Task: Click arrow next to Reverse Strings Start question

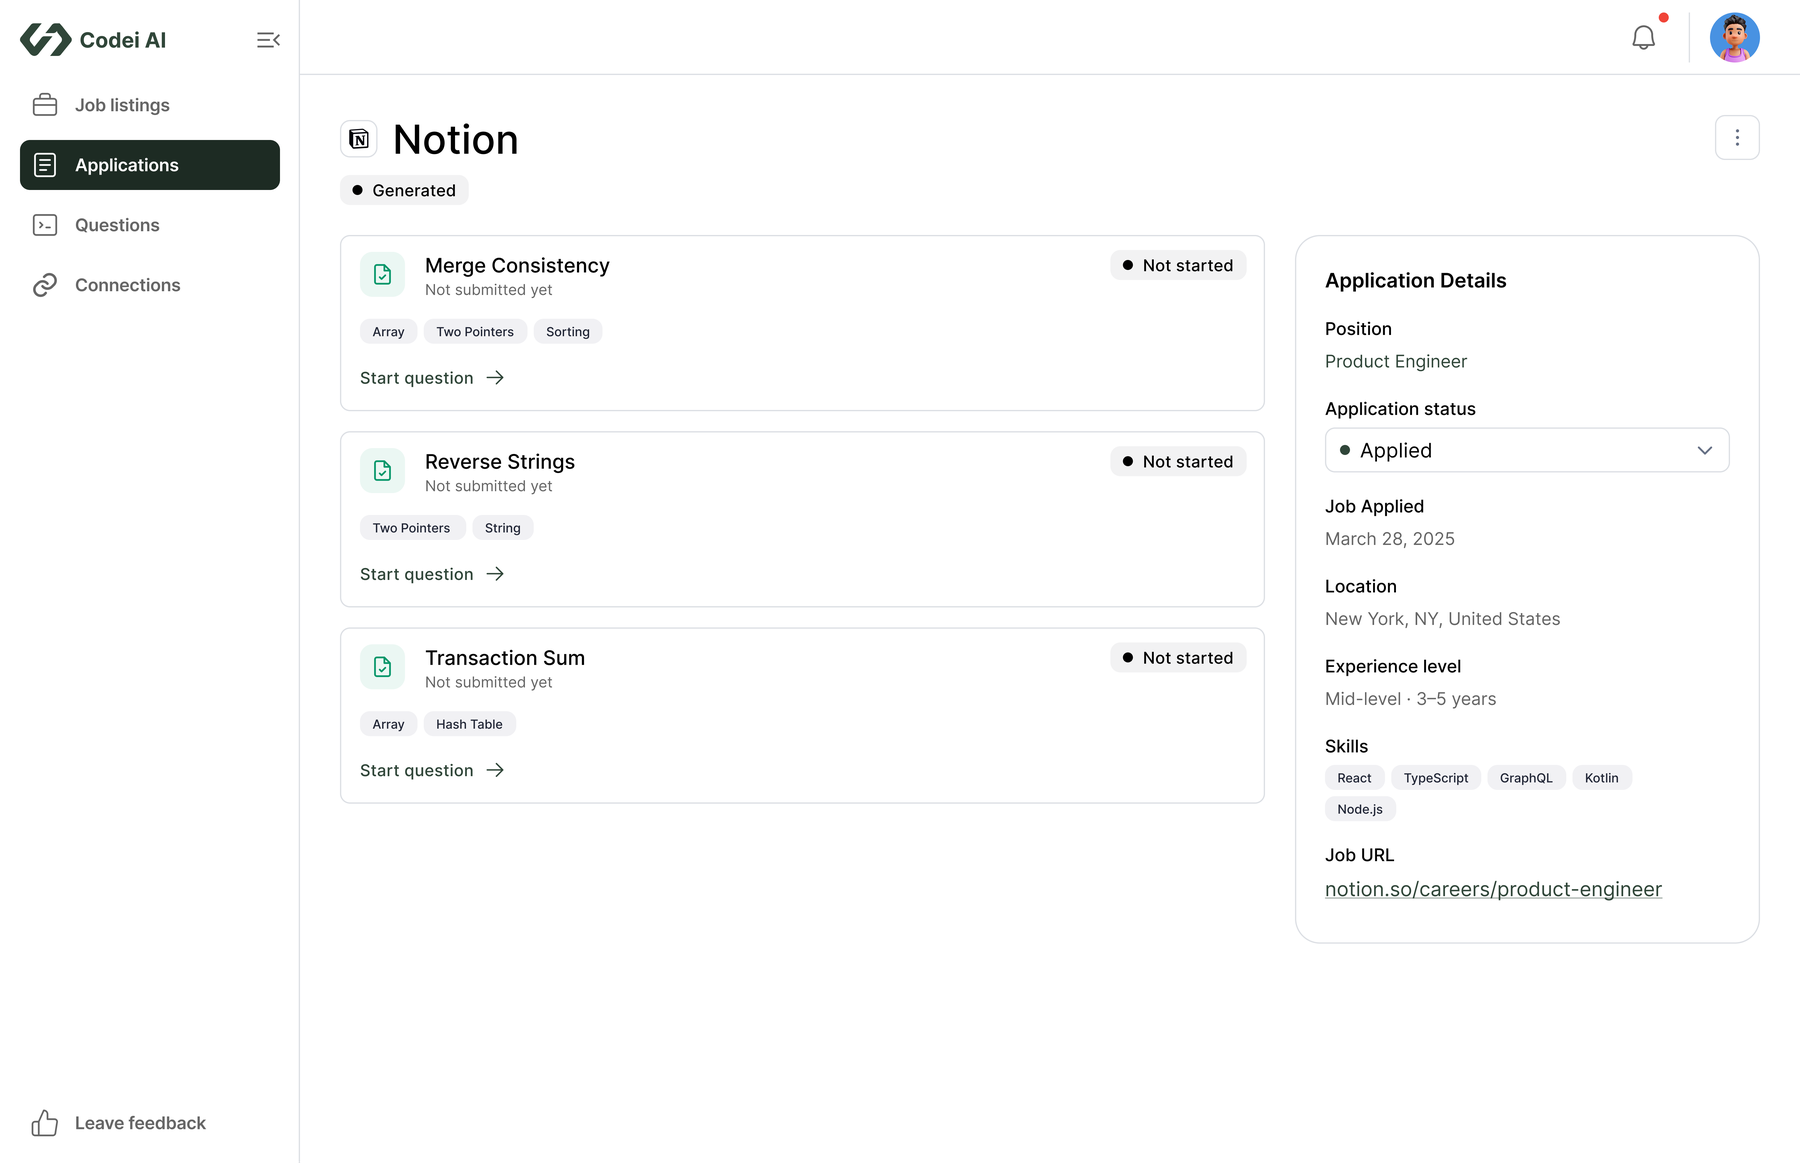Action: pyautogui.click(x=495, y=574)
